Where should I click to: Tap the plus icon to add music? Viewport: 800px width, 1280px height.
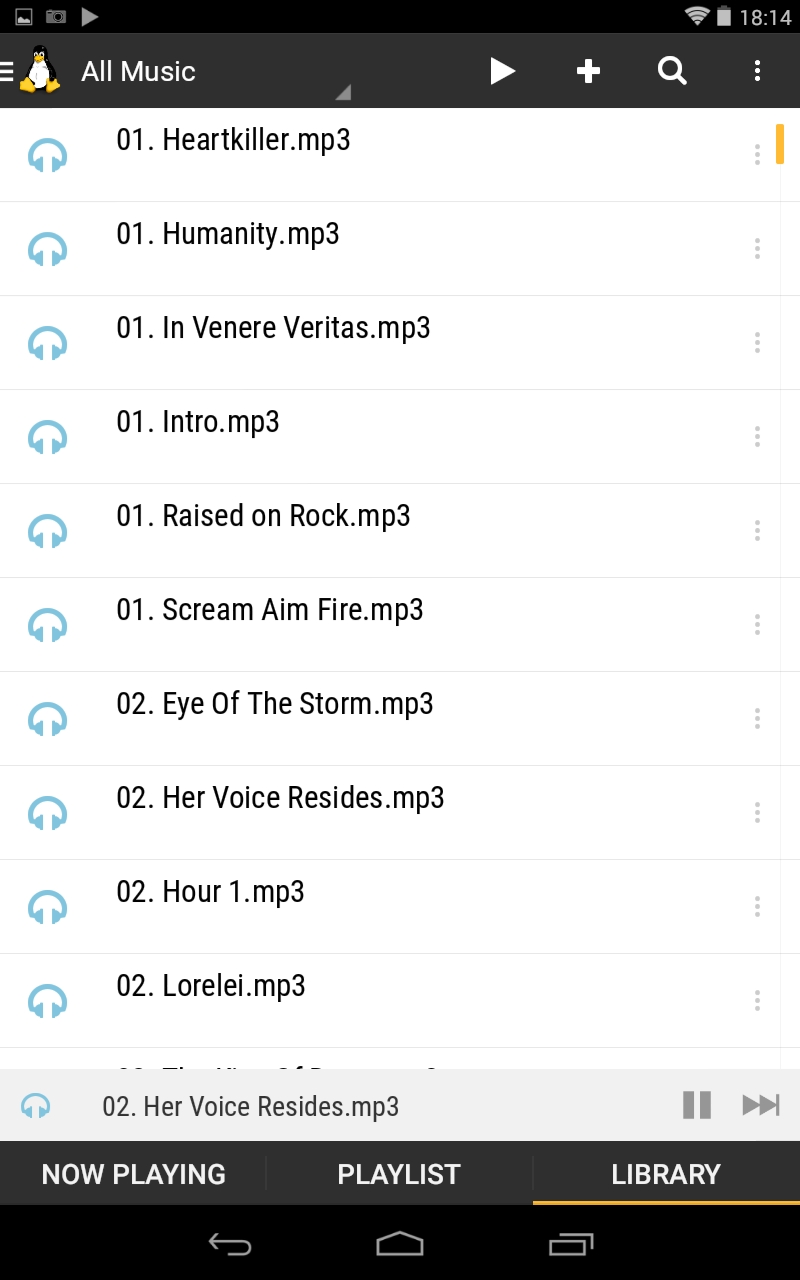[x=588, y=71]
